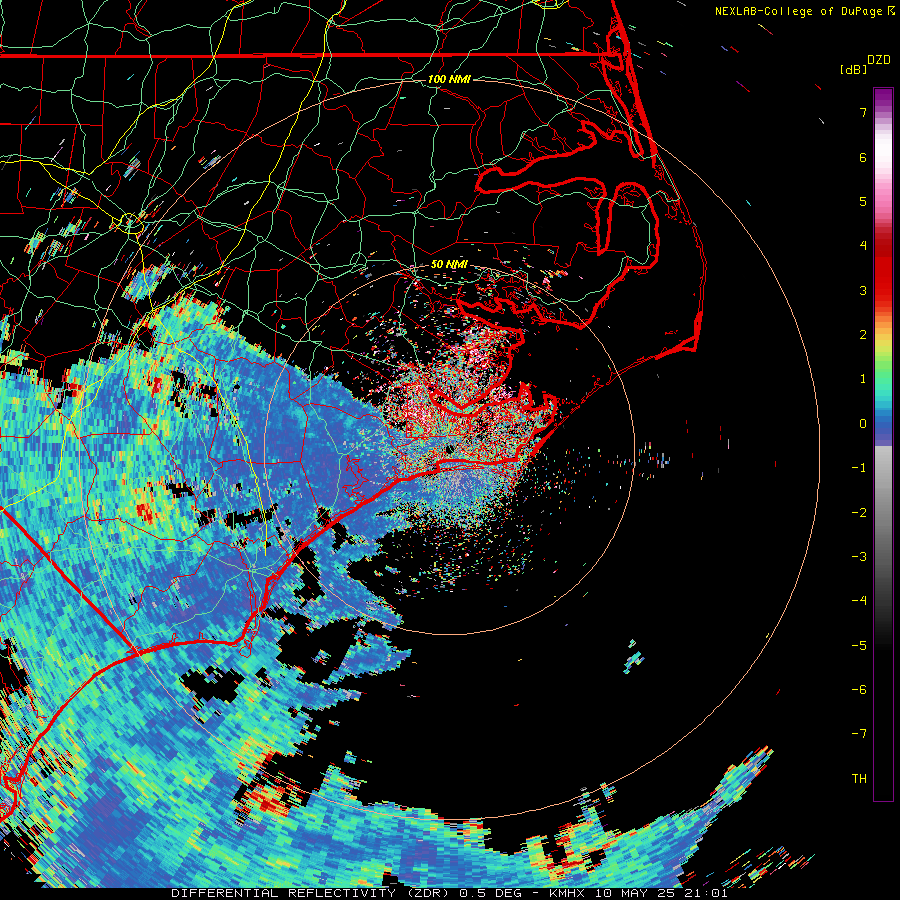Click the -1 value on the color scale
Viewport: 900px width, 900px height.
(x=859, y=468)
